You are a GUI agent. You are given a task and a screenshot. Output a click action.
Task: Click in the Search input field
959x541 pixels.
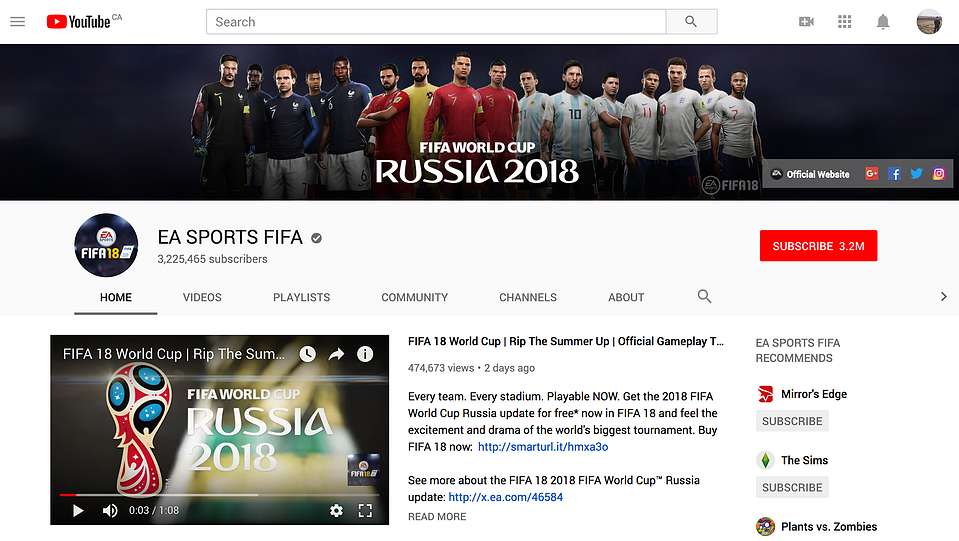pyautogui.click(x=436, y=22)
